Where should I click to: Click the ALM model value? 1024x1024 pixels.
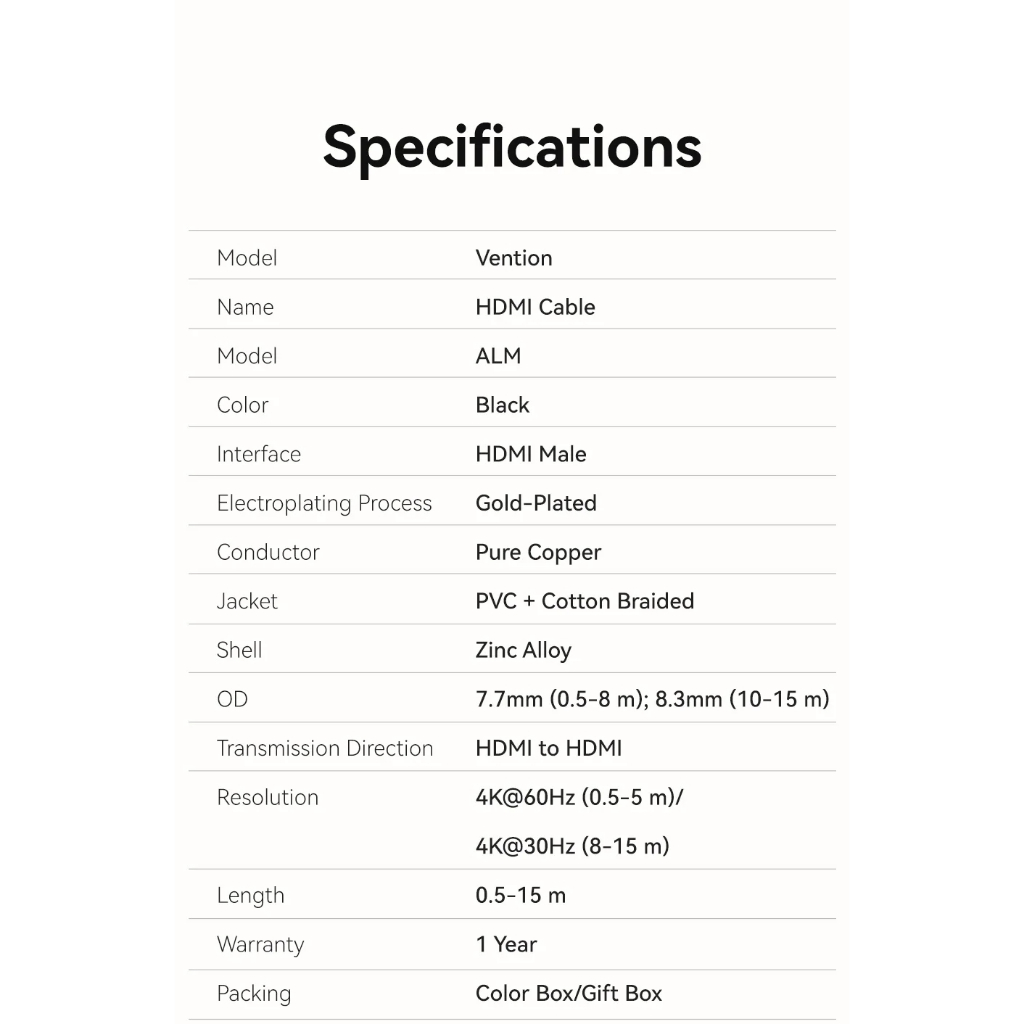click(498, 356)
